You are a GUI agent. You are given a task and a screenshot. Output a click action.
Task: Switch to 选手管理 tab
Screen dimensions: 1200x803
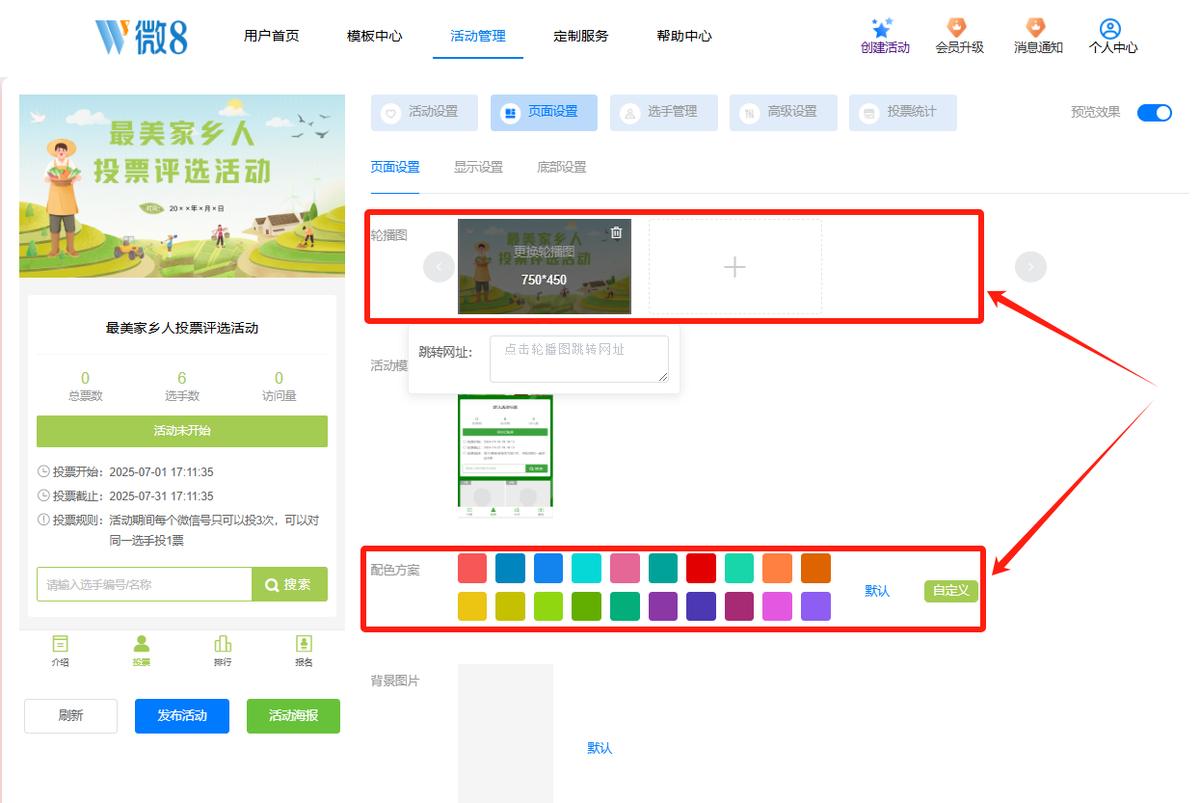pyautogui.click(x=664, y=113)
